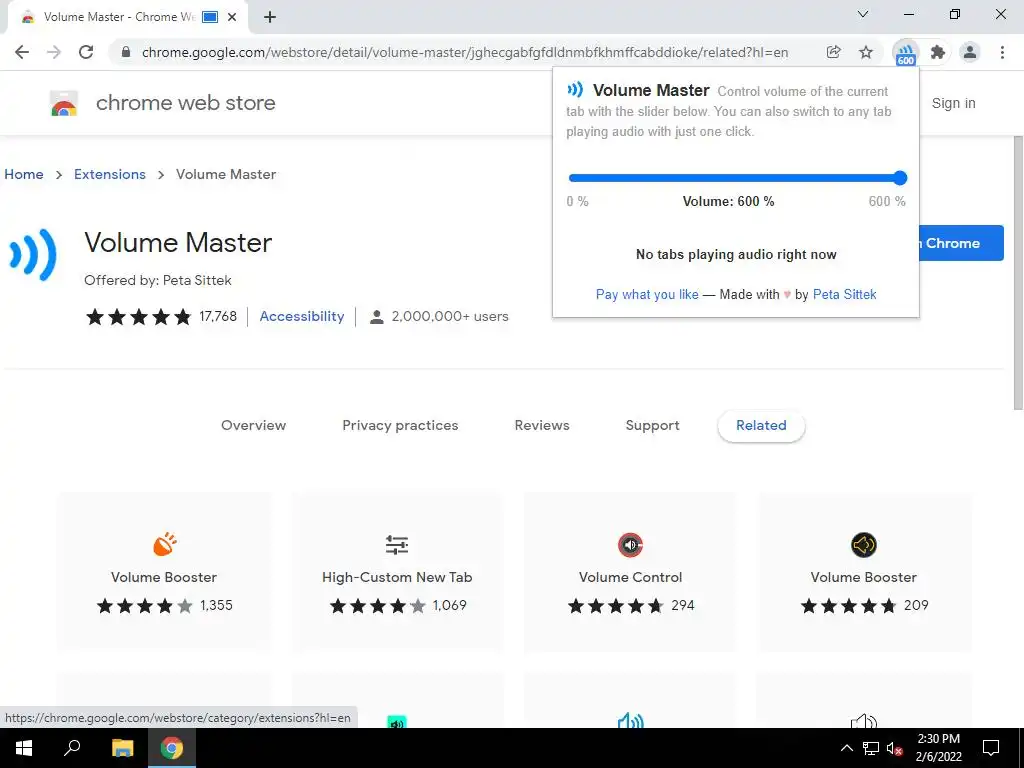1024x768 pixels.
Task: Click the Accessibility category link
Action: click(x=302, y=316)
